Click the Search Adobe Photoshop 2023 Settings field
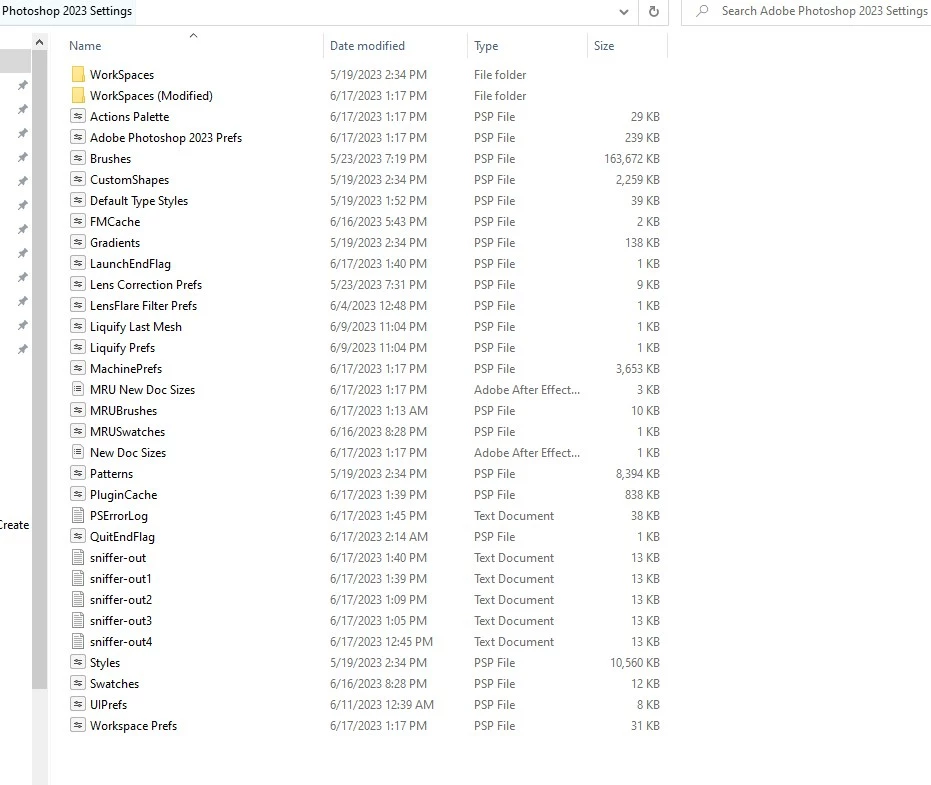 coord(806,11)
